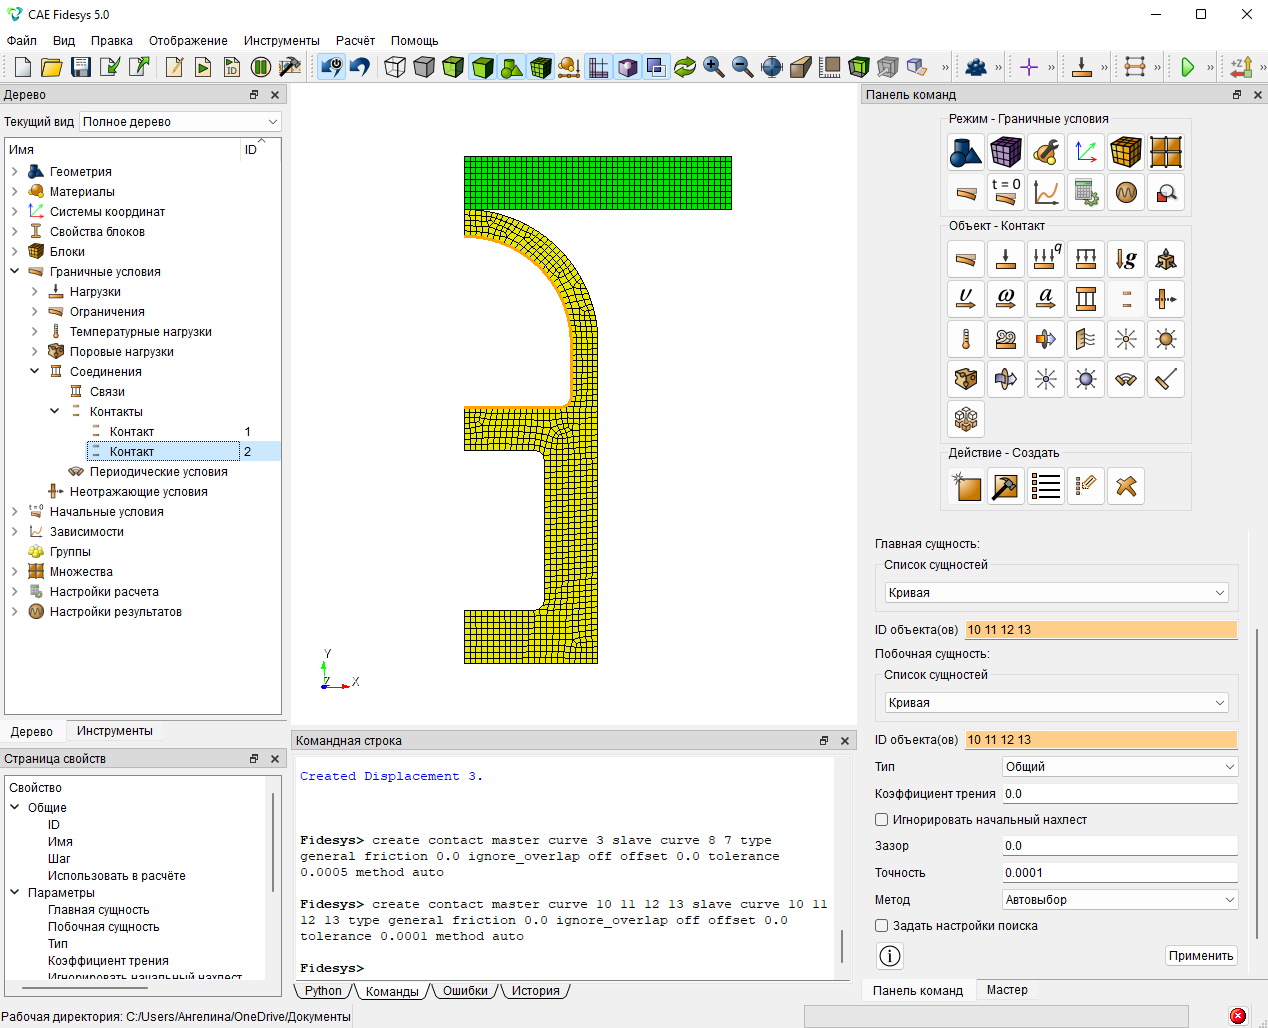Close the Командная строка panel

(x=845, y=741)
